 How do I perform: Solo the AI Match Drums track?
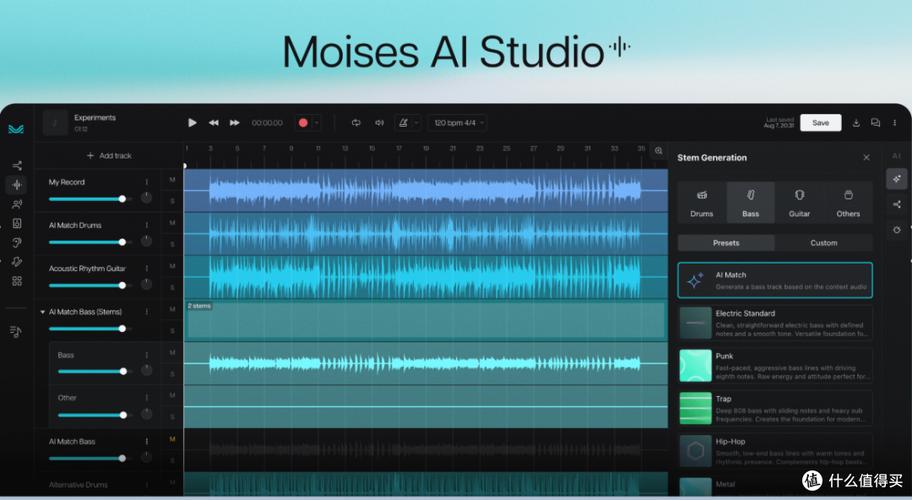tap(172, 244)
